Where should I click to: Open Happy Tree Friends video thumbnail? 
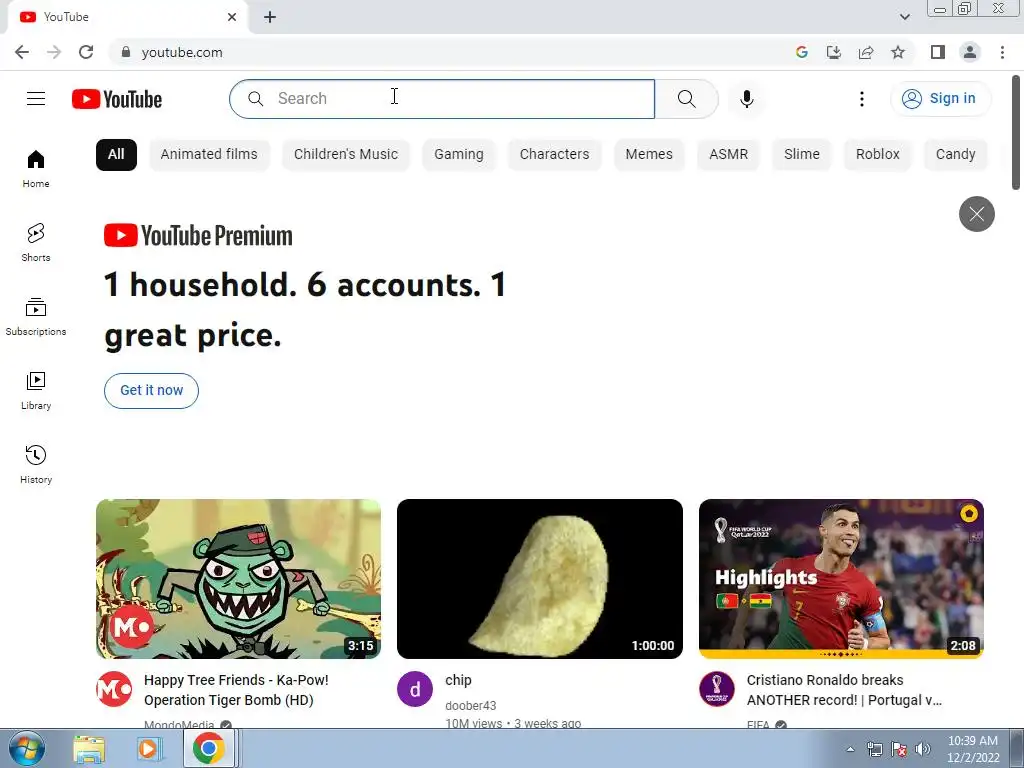tap(238, 579)
